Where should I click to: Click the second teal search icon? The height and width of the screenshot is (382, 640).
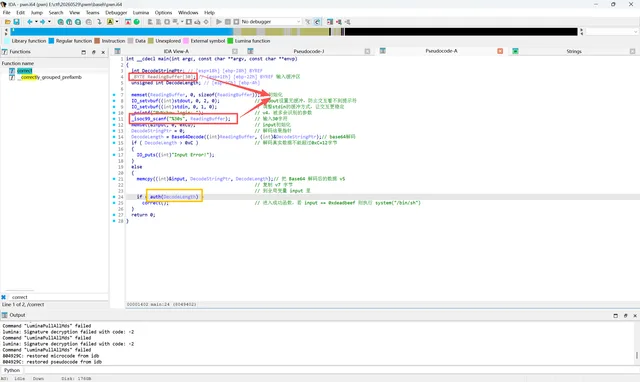(x=69, y=22)
